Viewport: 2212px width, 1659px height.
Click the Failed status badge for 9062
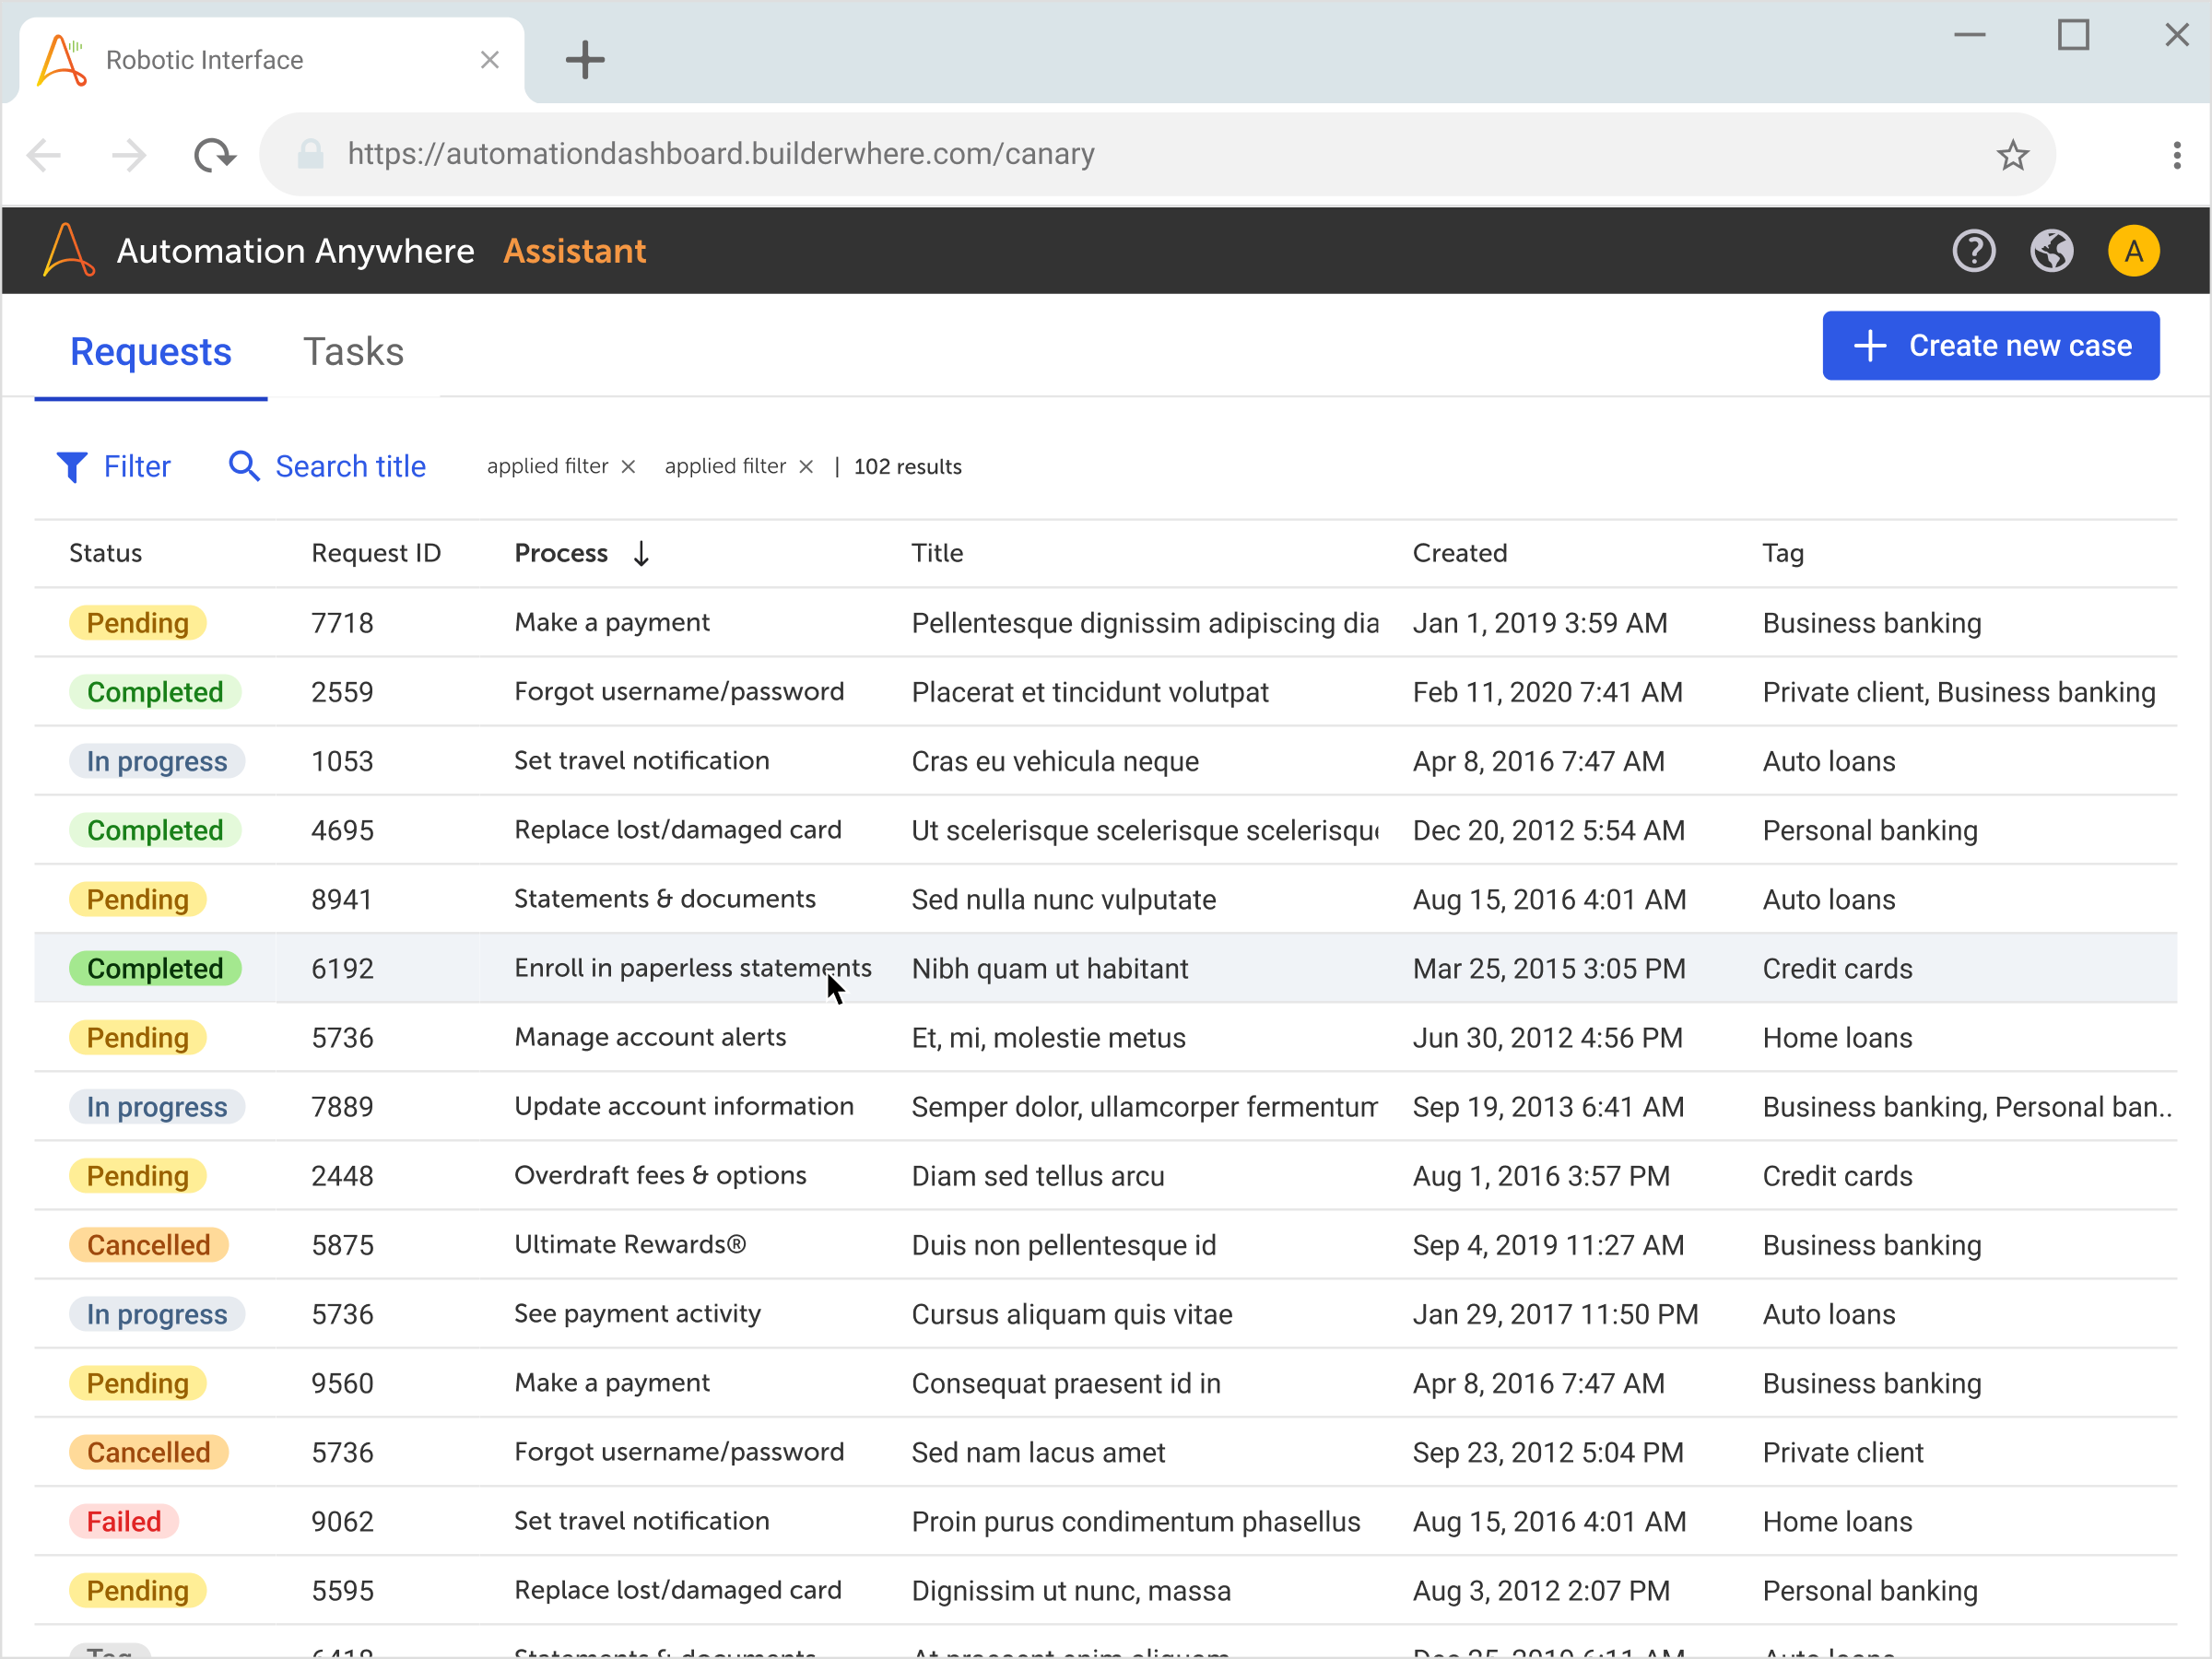click(123, 1521)
